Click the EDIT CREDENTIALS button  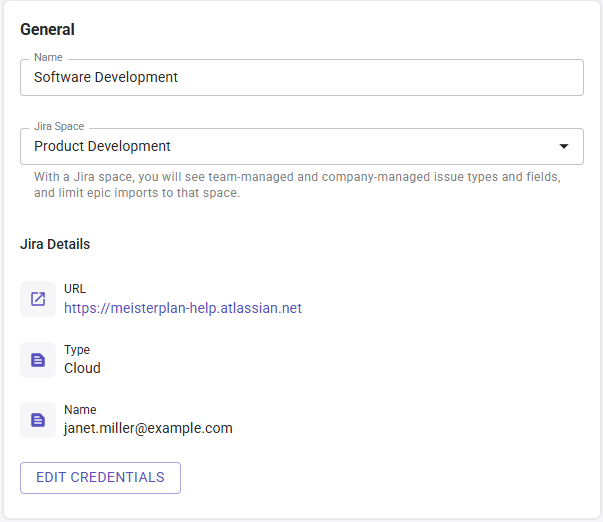(x=100, y=478)
